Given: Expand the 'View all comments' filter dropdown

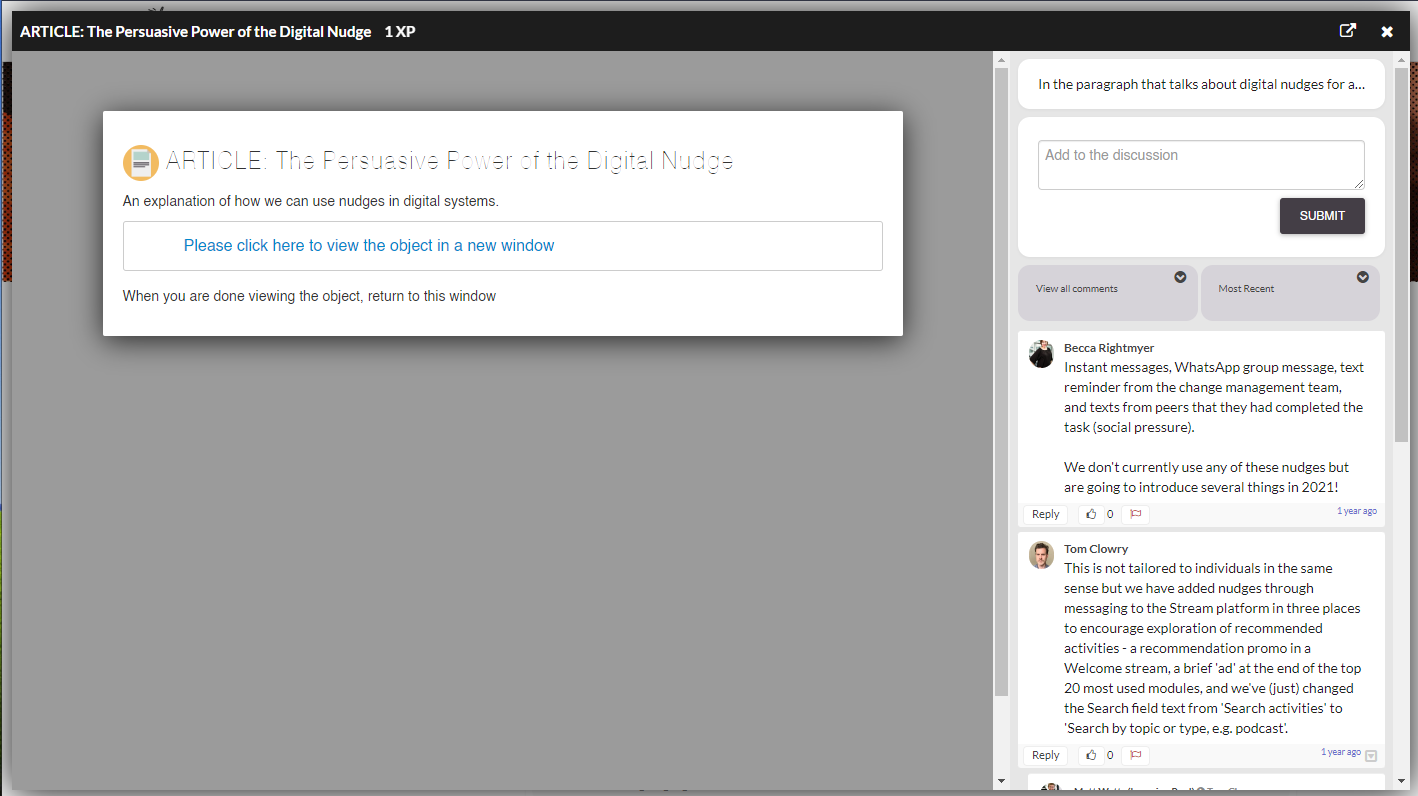Looking at the screenshot, I should (1180, 277).
